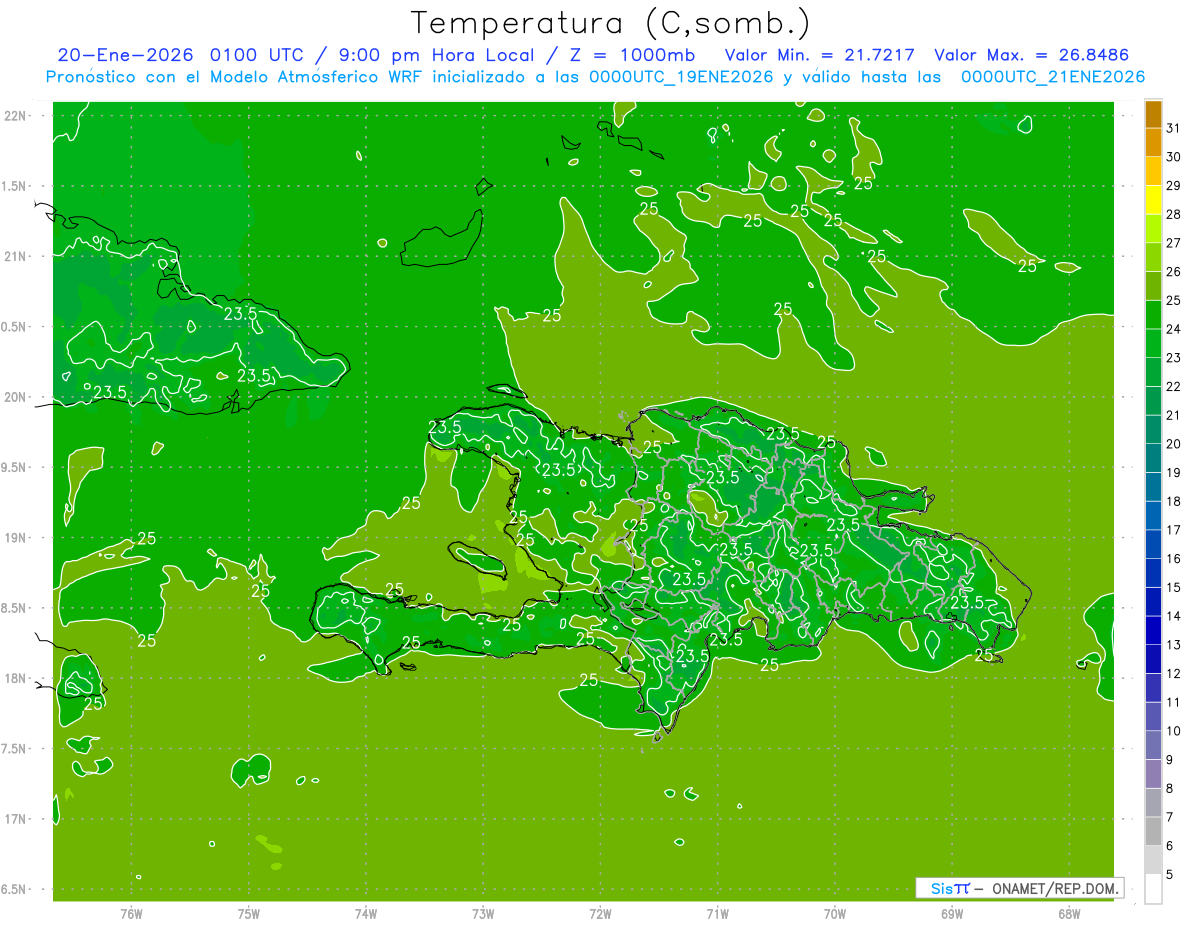Click the "71W" longitude axis label
The width and height of the screenshot is (1200, 927).
coord(717,913)
